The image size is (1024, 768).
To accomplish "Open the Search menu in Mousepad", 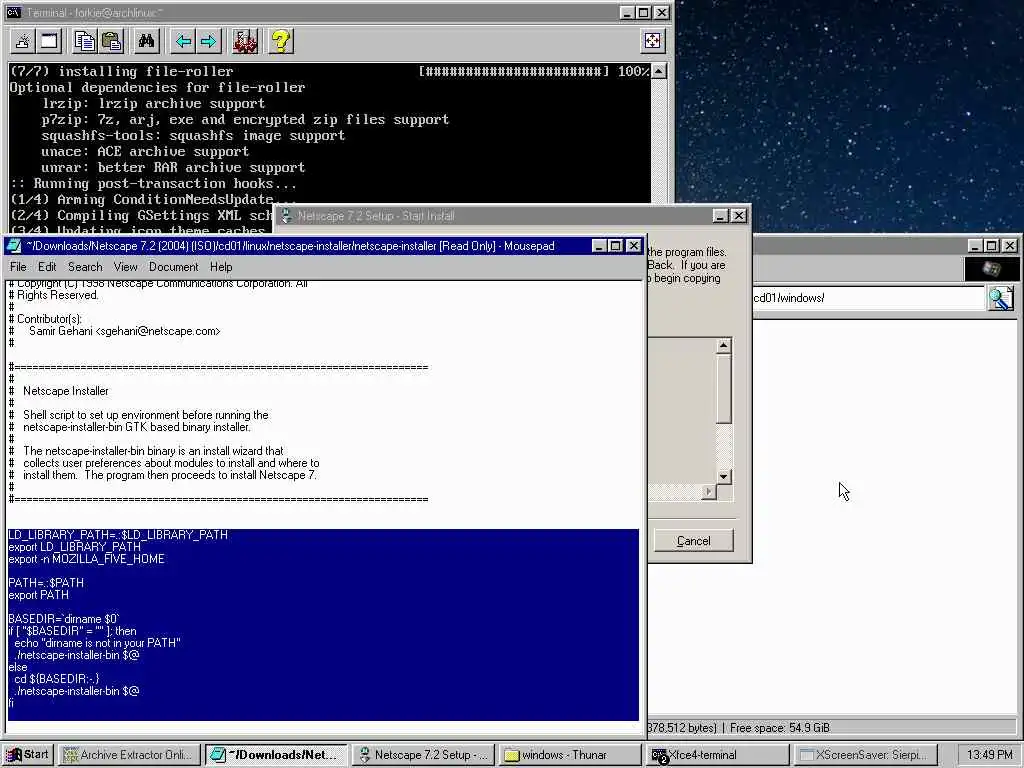I will 85,266.
